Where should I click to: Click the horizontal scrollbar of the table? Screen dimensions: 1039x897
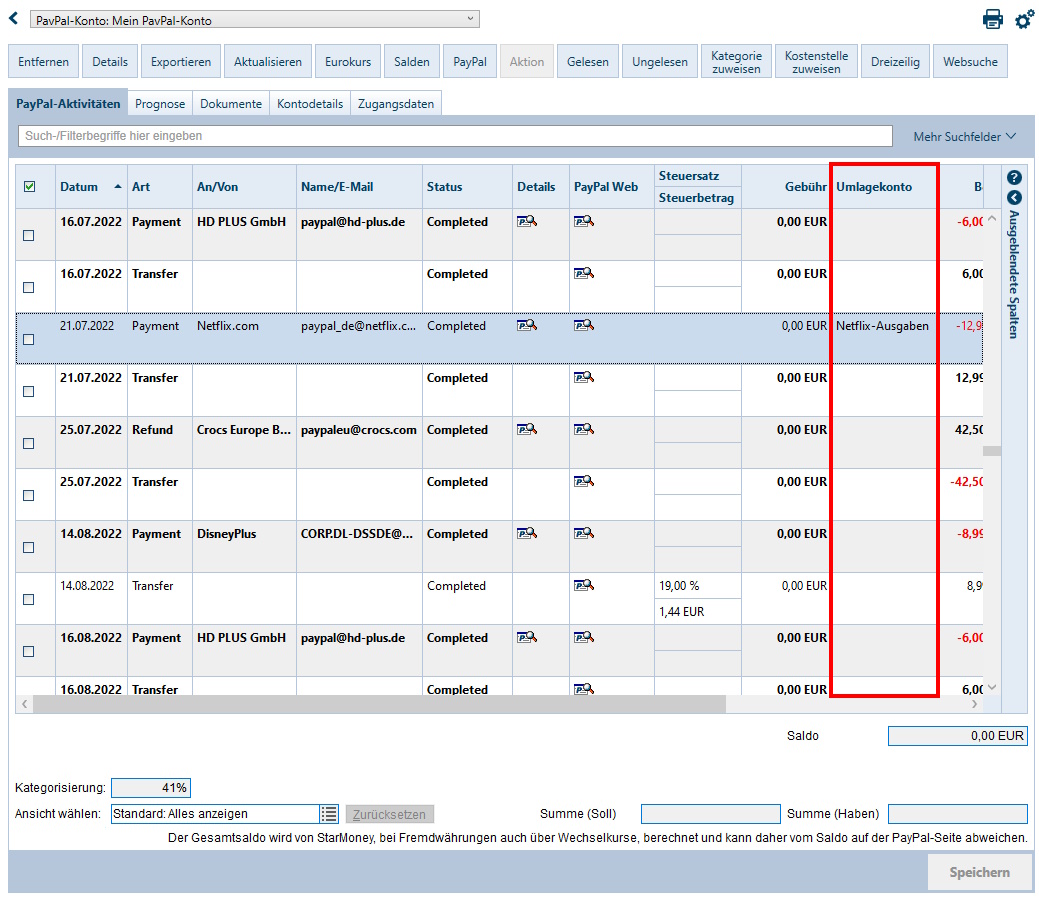pos(380,704)
